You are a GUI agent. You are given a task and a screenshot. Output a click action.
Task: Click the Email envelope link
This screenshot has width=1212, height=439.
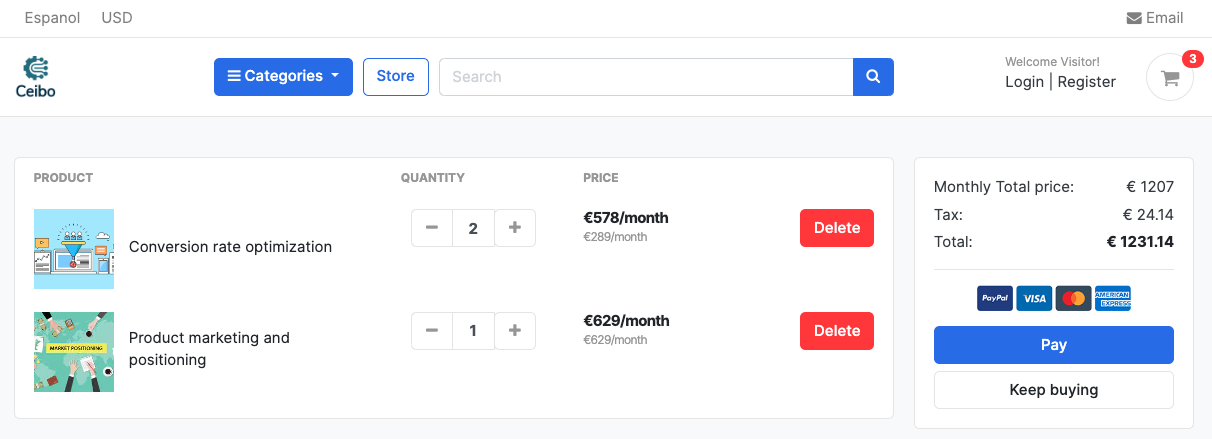coord(1155,18)
